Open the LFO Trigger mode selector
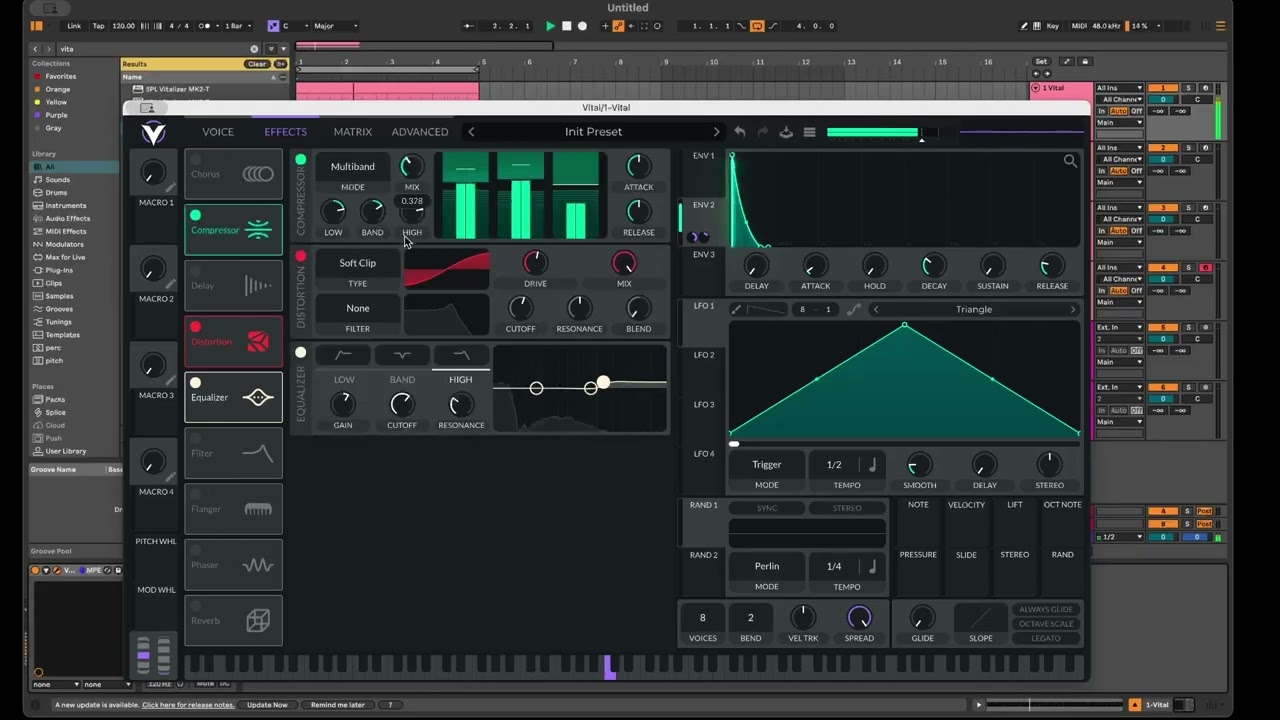 point(767,465)
